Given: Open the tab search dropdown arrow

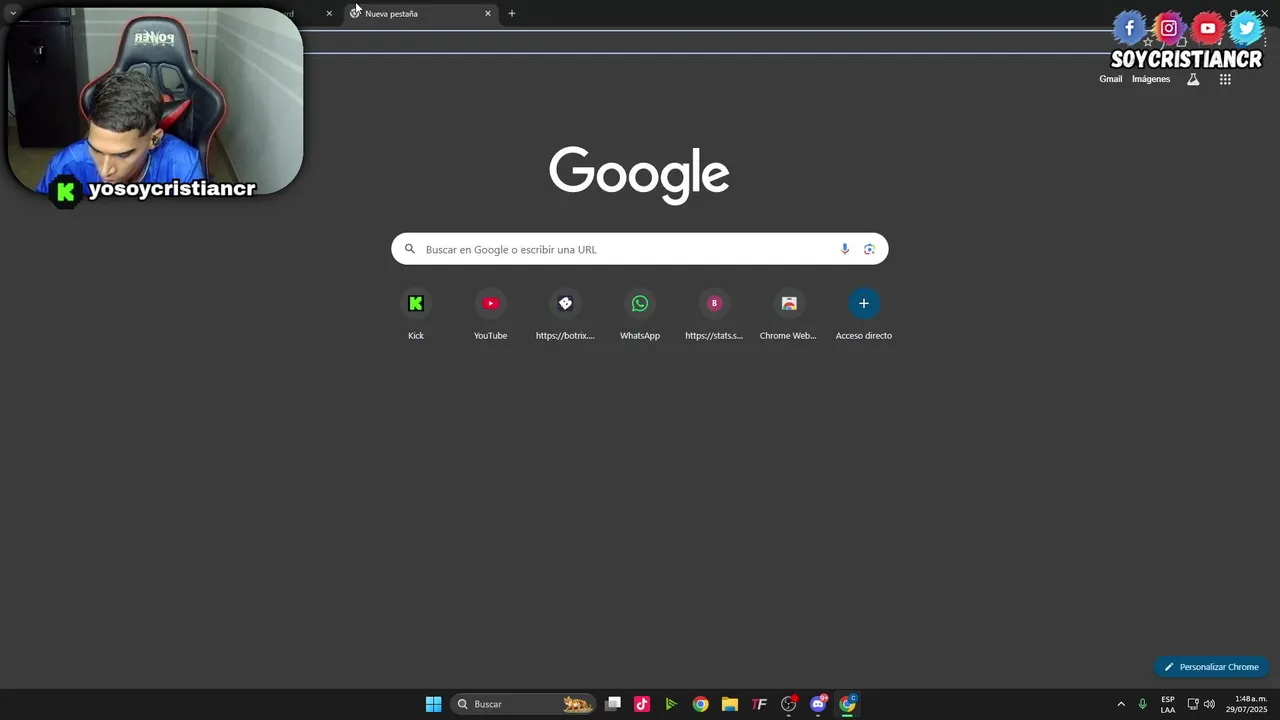Looking at the screenshot, I should click(x=13, y=13).
